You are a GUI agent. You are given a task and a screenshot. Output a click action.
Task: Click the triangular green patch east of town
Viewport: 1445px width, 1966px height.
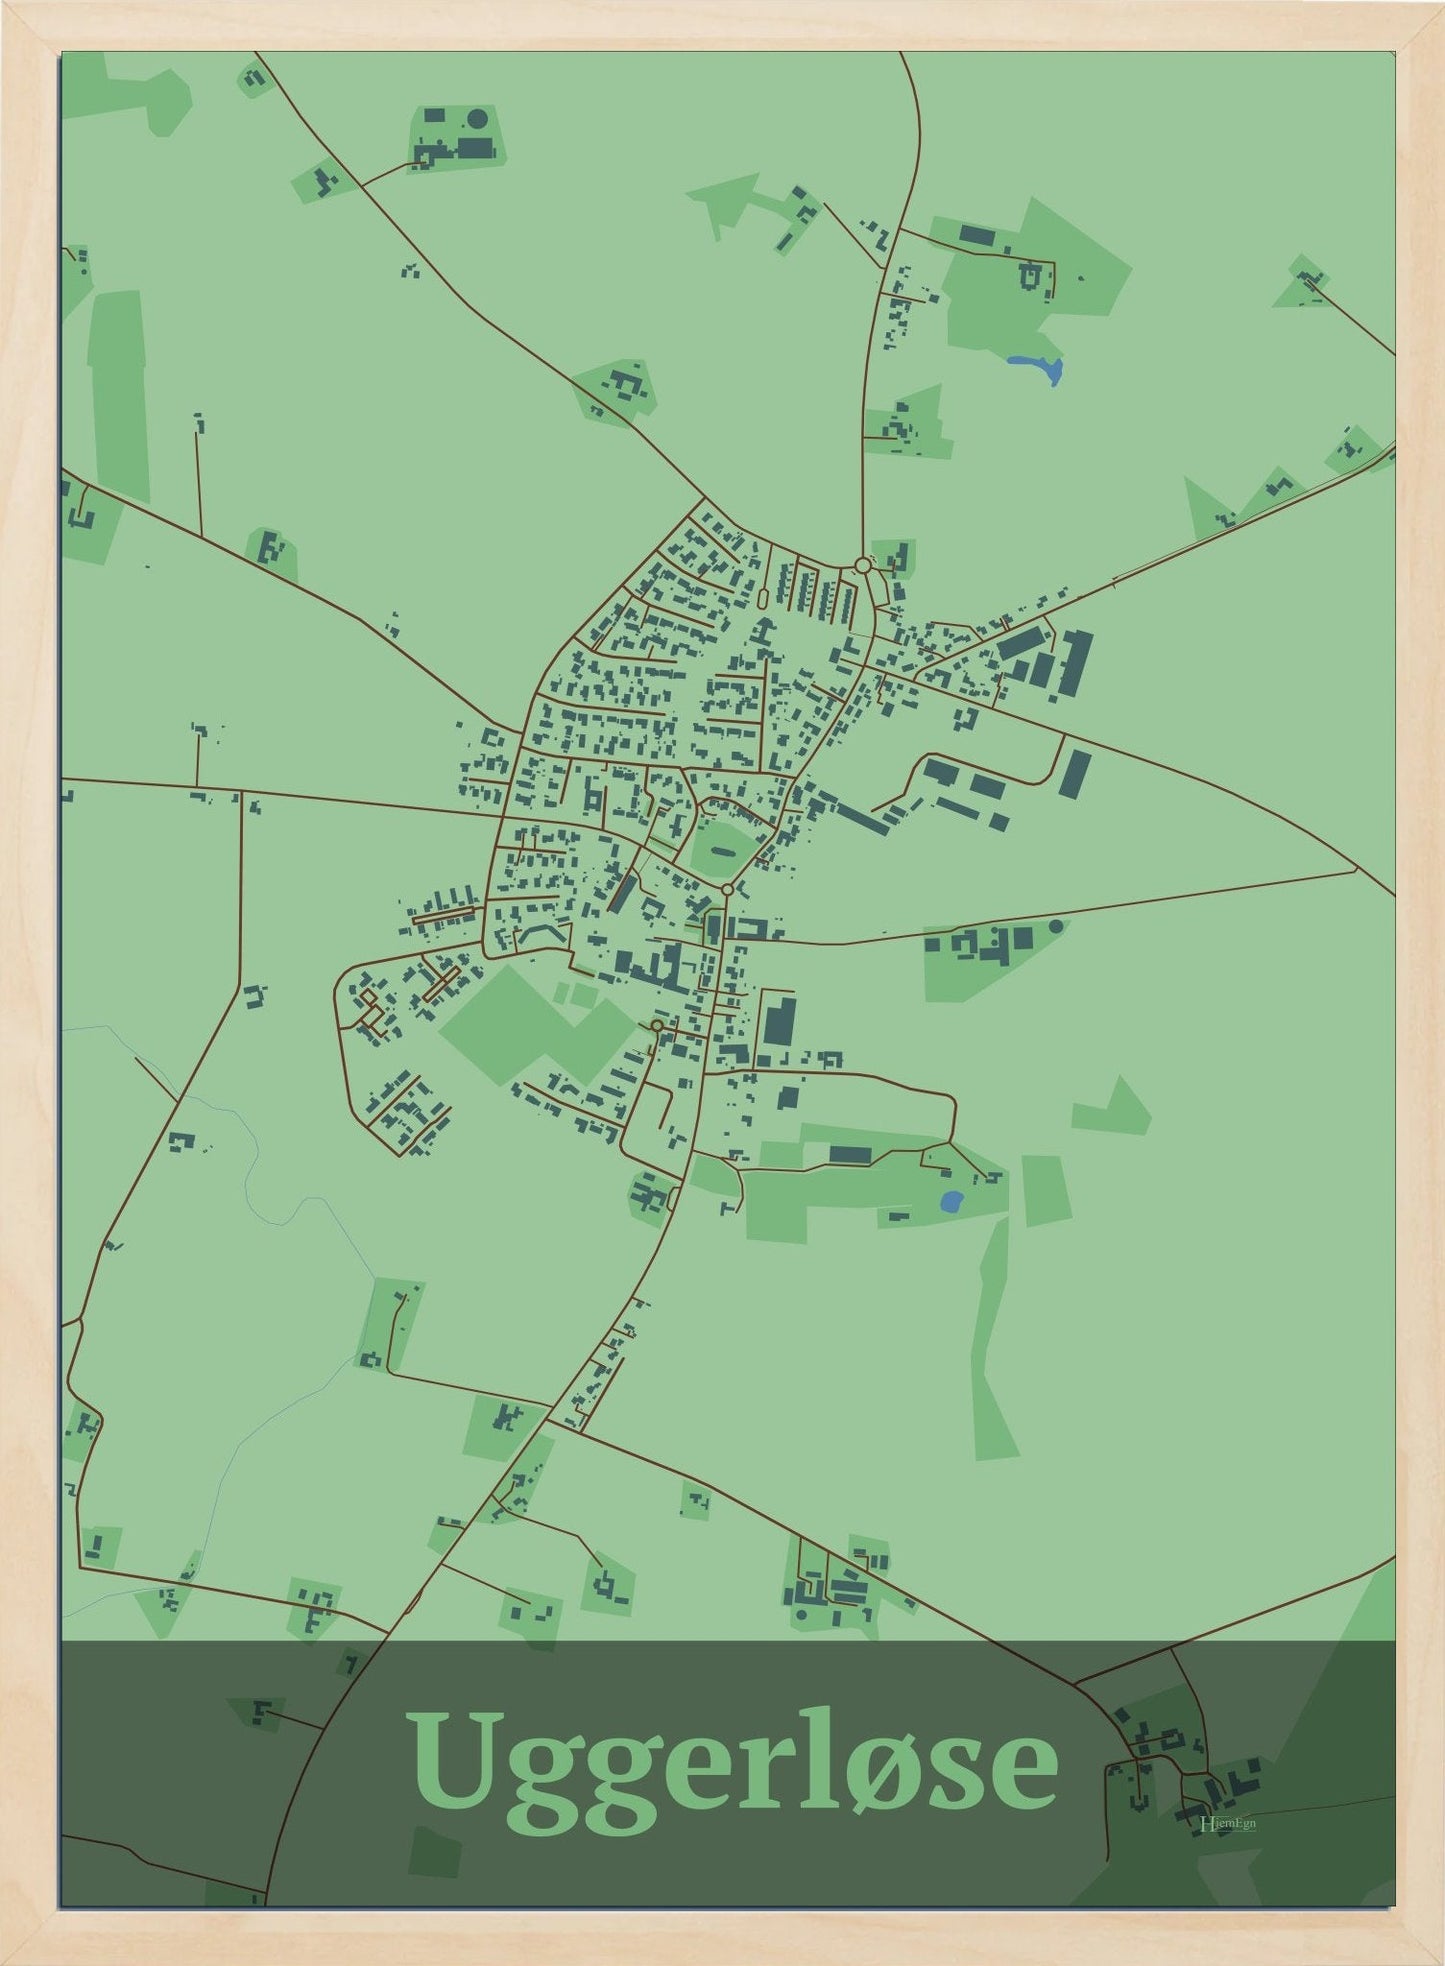1115,1110
